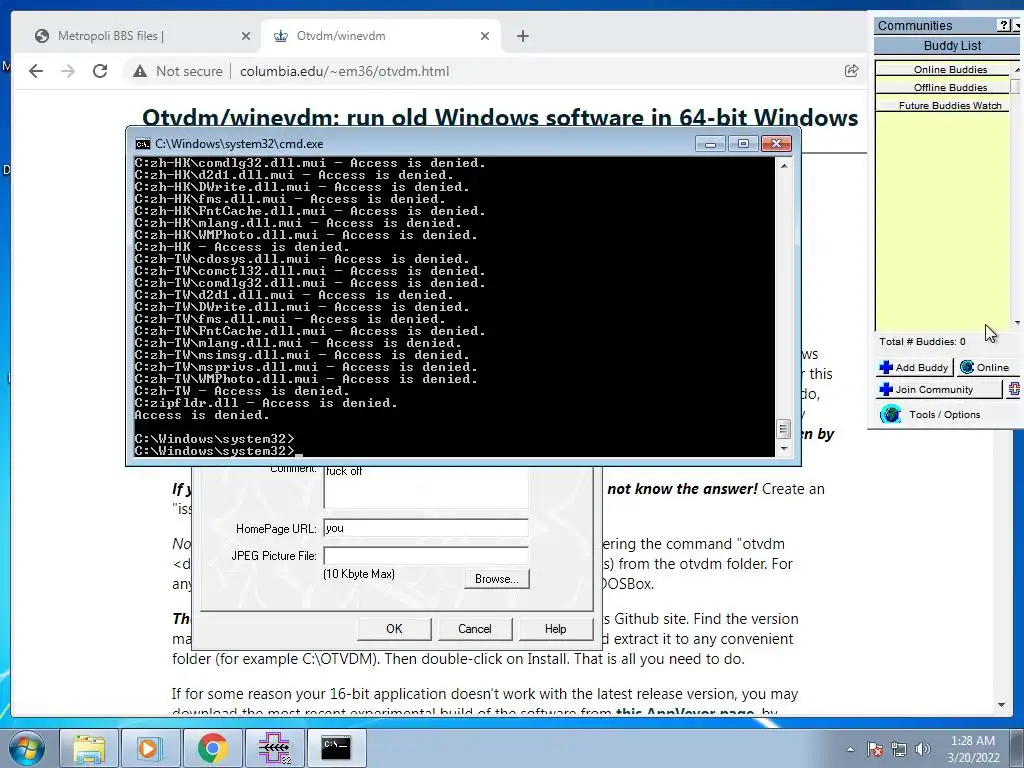Click cmd window scroll down arrow
Viewport: 1024px width, 768px height.
pyautogui.click(x=784, y=449)
